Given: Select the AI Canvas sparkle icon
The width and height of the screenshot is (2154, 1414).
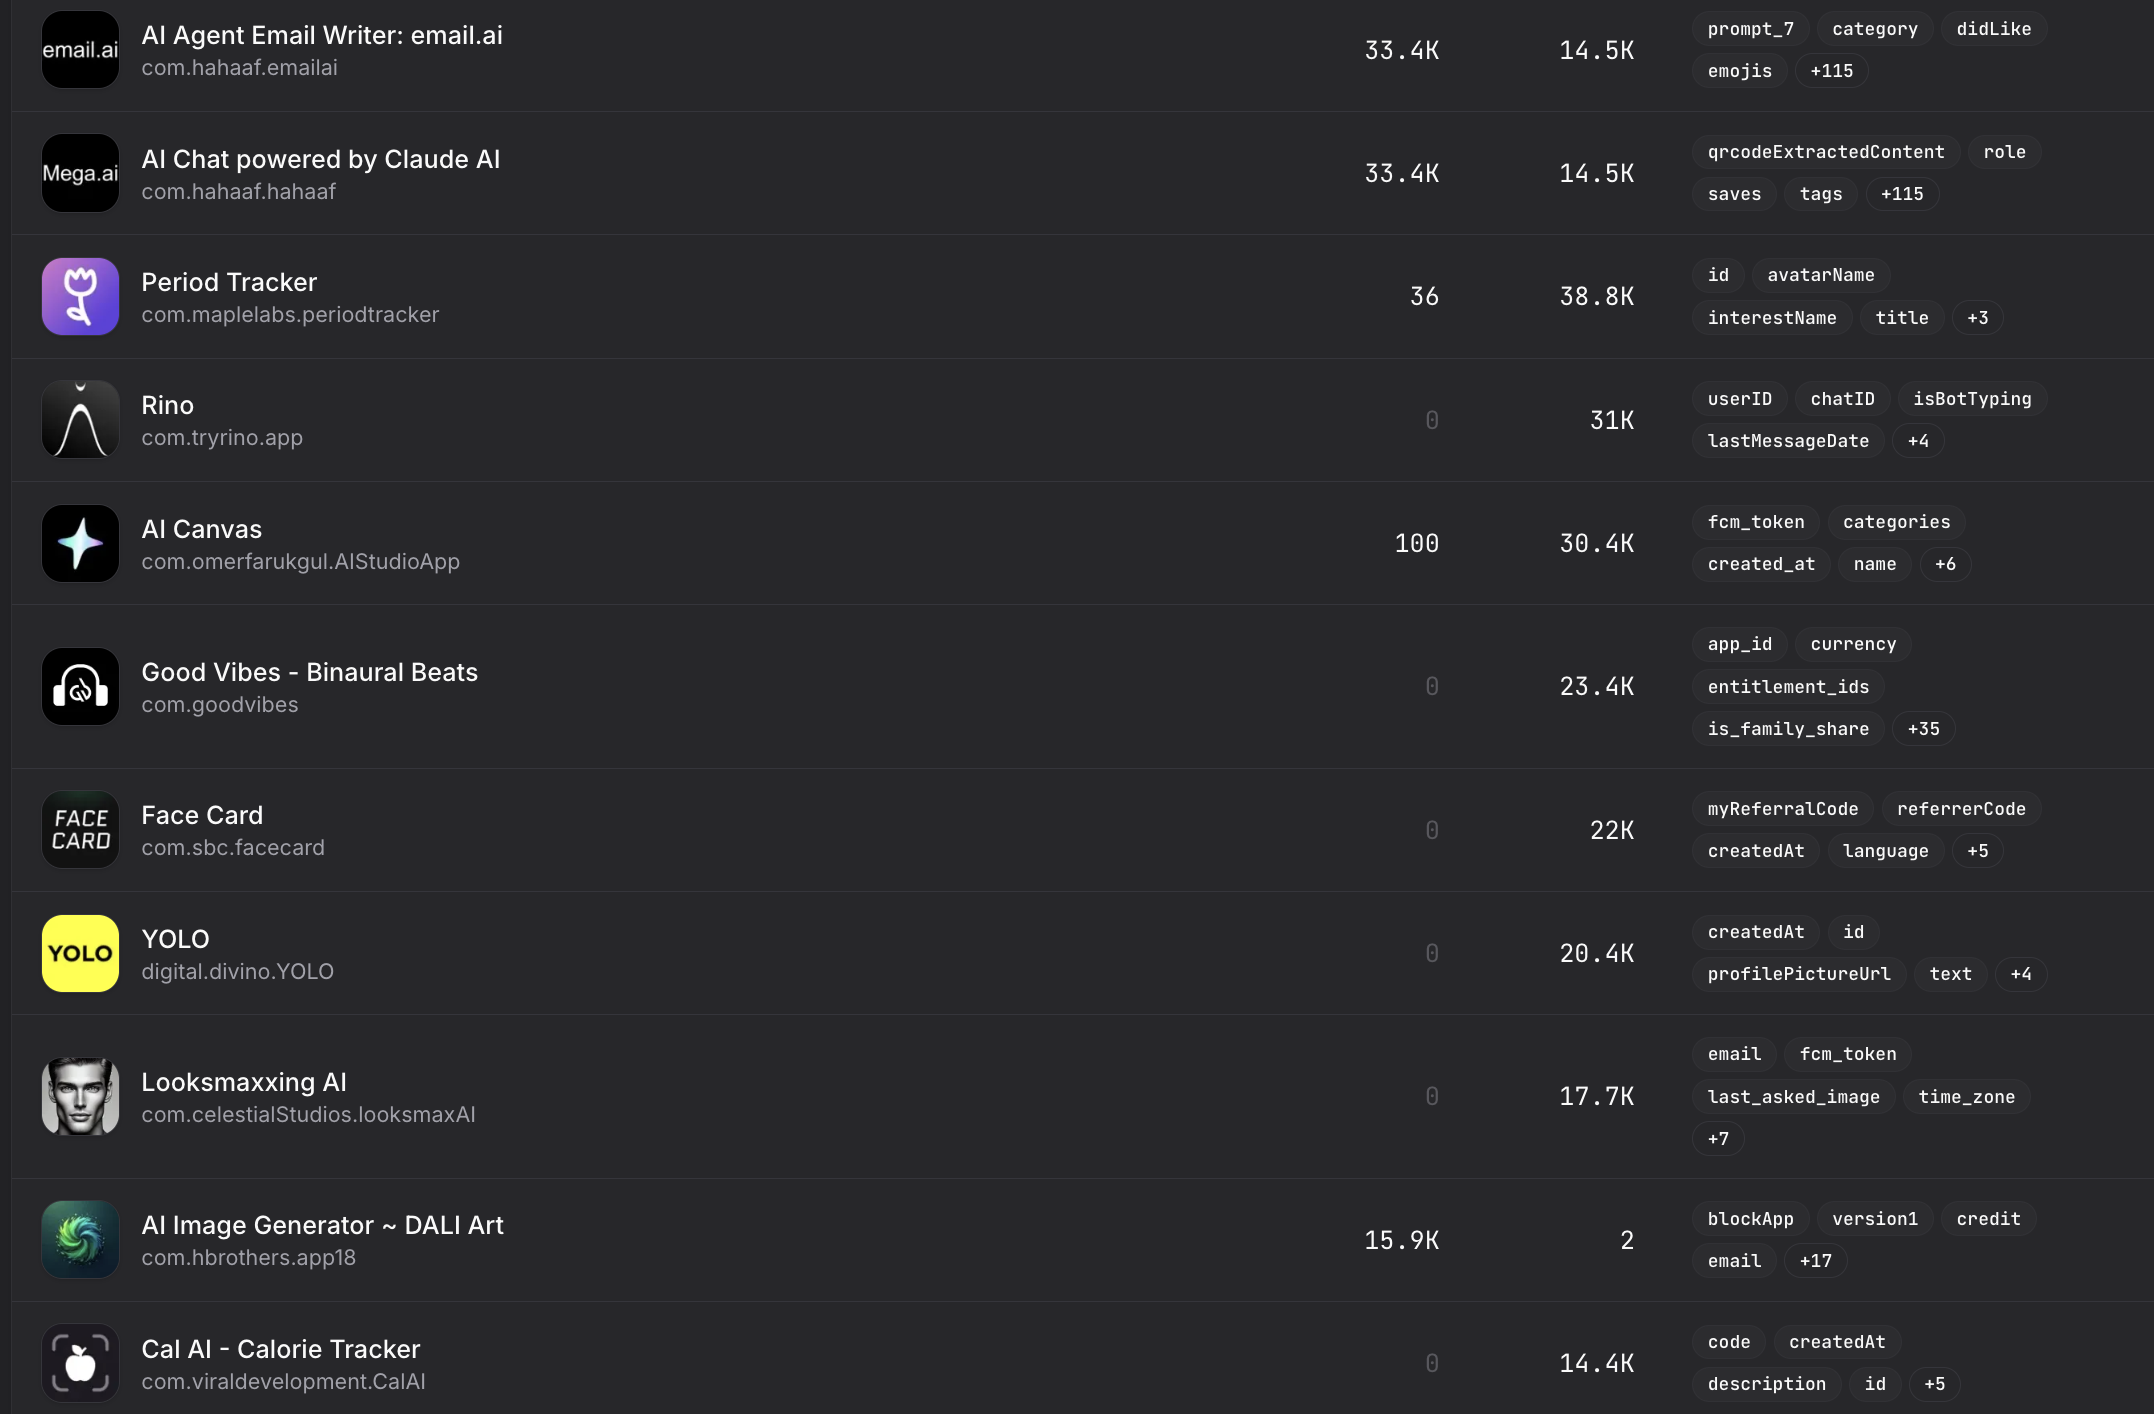Looking at the screenshot, I should [80, 544].
